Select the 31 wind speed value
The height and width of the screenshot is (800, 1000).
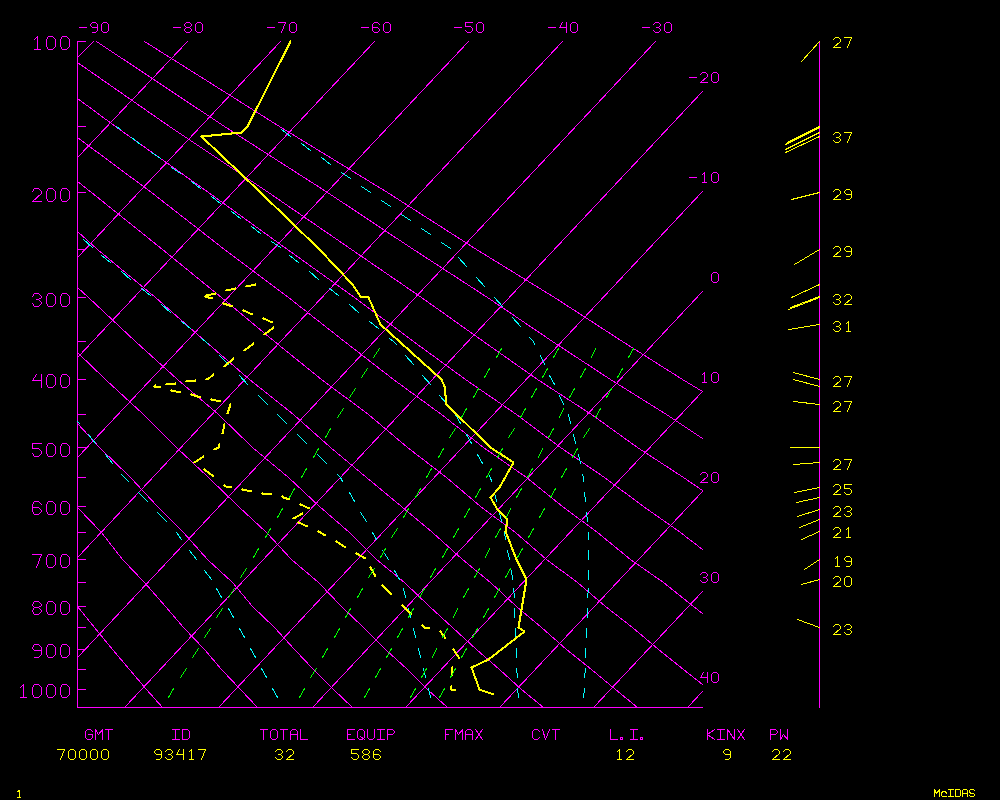pyautogui.click(x=842, y=327)
